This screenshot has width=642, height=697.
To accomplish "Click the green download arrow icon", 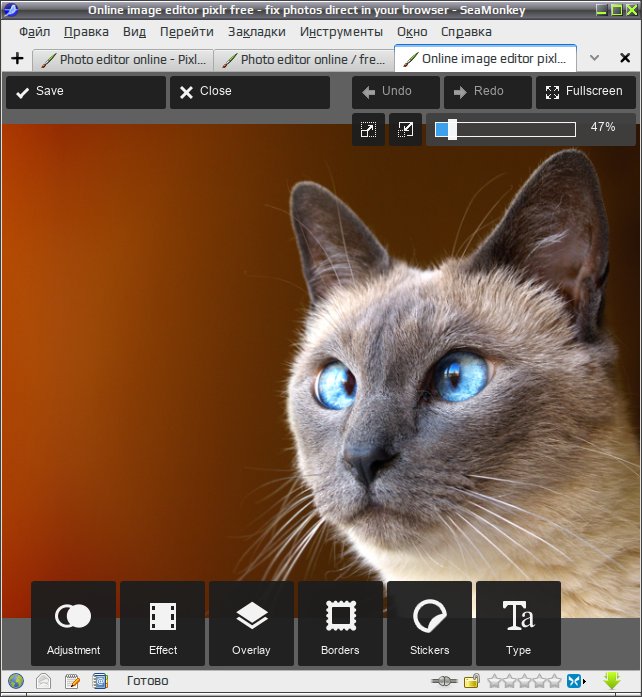I will click(612, 681).
